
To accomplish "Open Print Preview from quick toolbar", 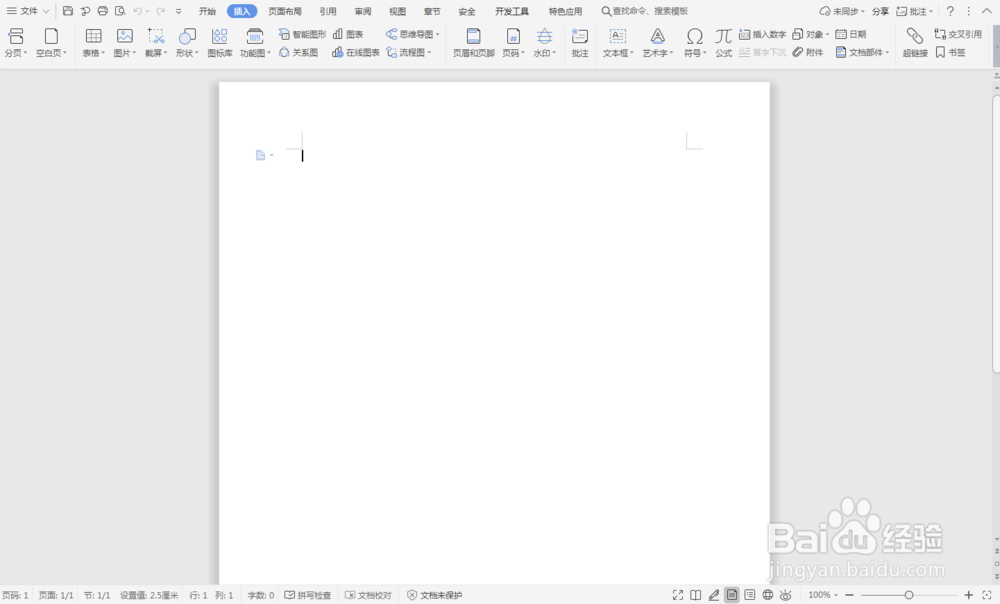I will pyautogui.click(x=120, y=11).
